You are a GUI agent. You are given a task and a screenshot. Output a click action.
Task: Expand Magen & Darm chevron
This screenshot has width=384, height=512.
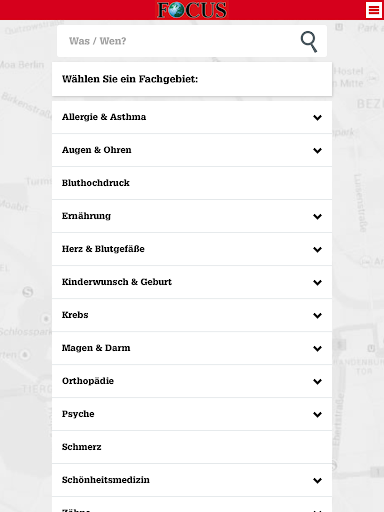tap(317, 348)
